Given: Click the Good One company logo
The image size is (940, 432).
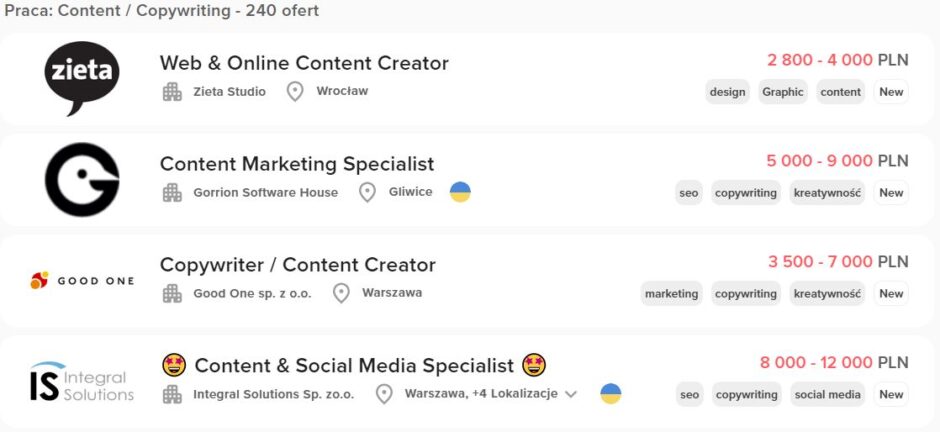Looking at the screenshot, I should coord(82,280).
